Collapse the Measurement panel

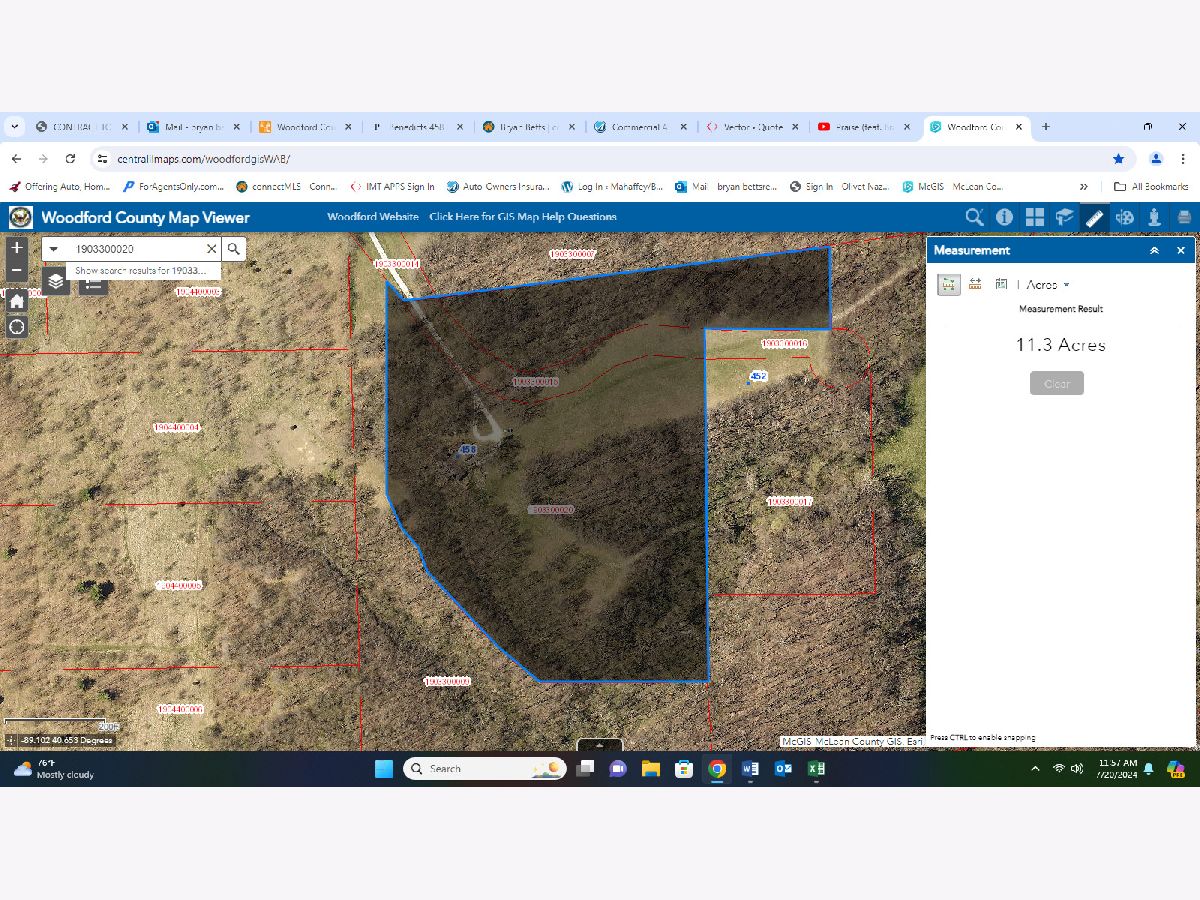tap(1154, 251)
